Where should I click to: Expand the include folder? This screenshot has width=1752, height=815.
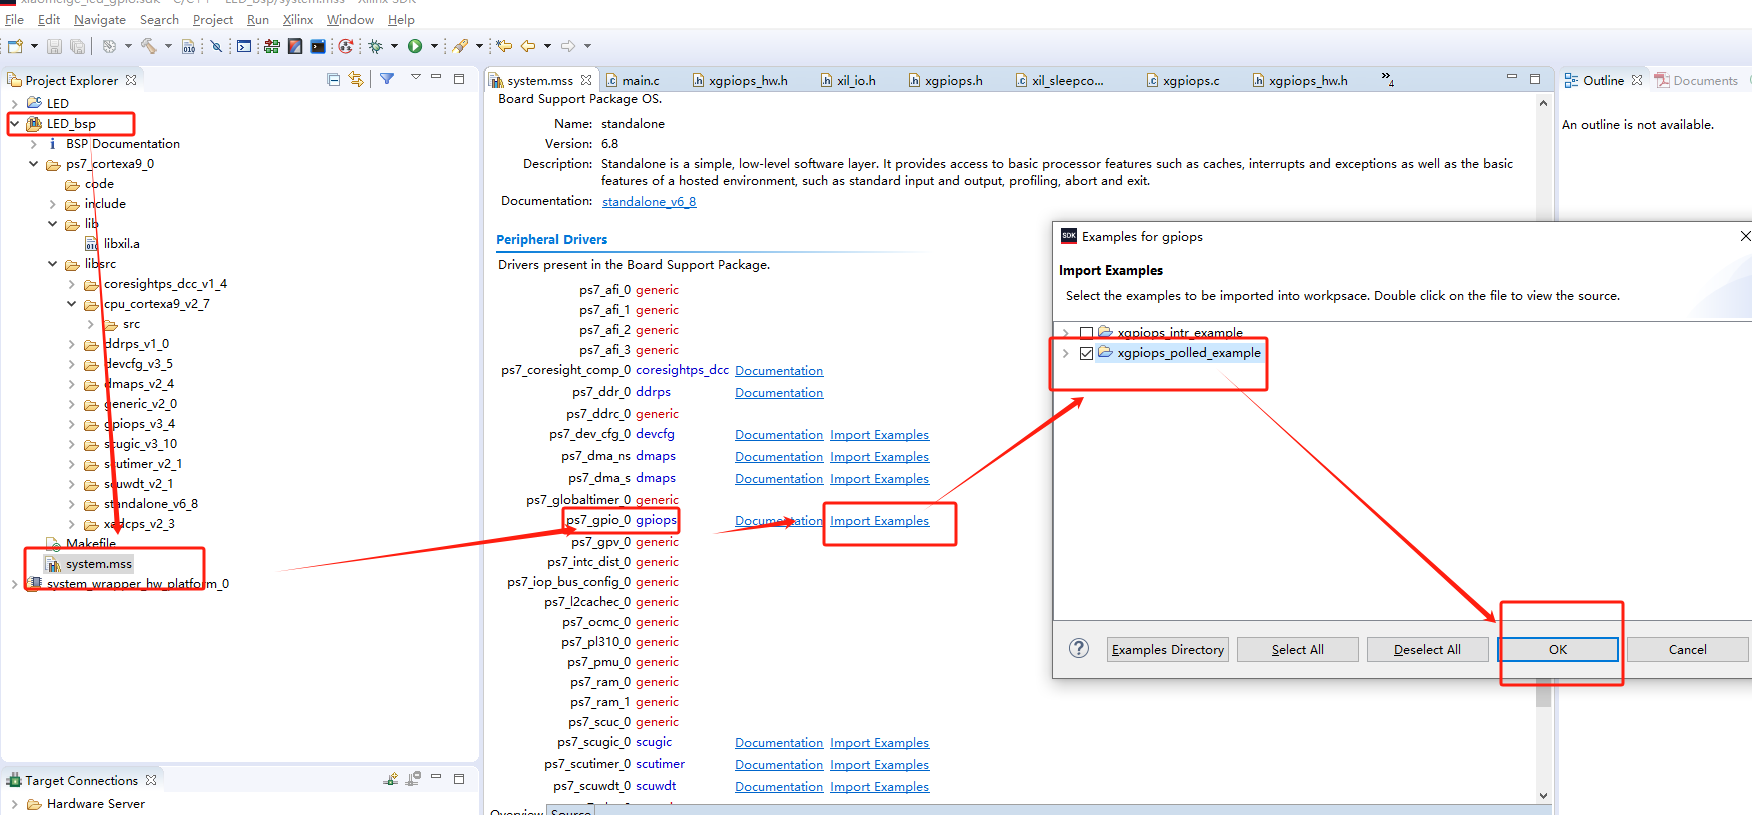tap(53, 204)
